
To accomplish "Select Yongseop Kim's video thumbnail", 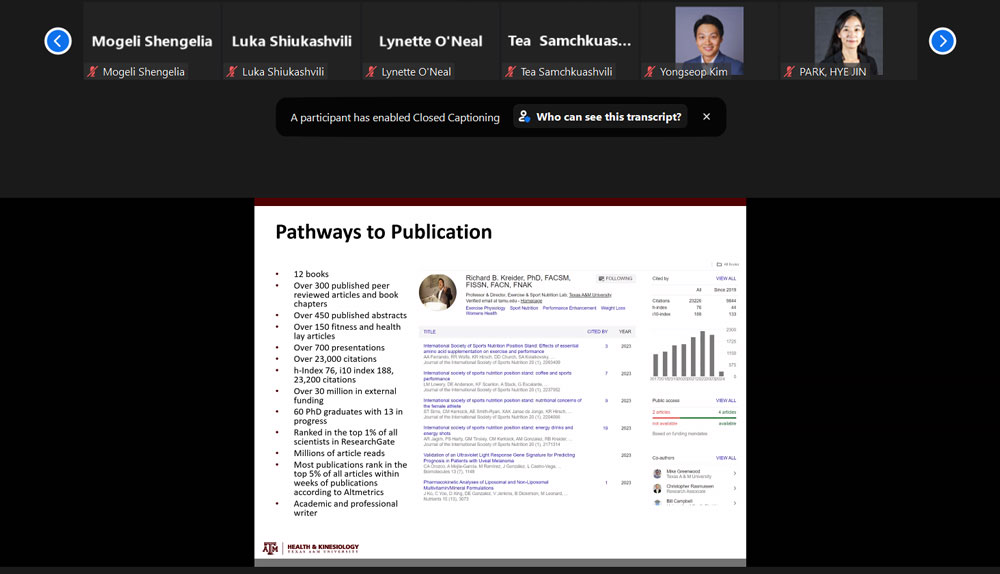I will 709,36.
